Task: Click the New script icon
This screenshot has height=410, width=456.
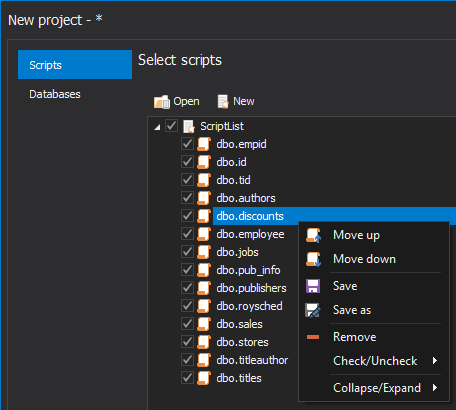Action: (223, 101)
